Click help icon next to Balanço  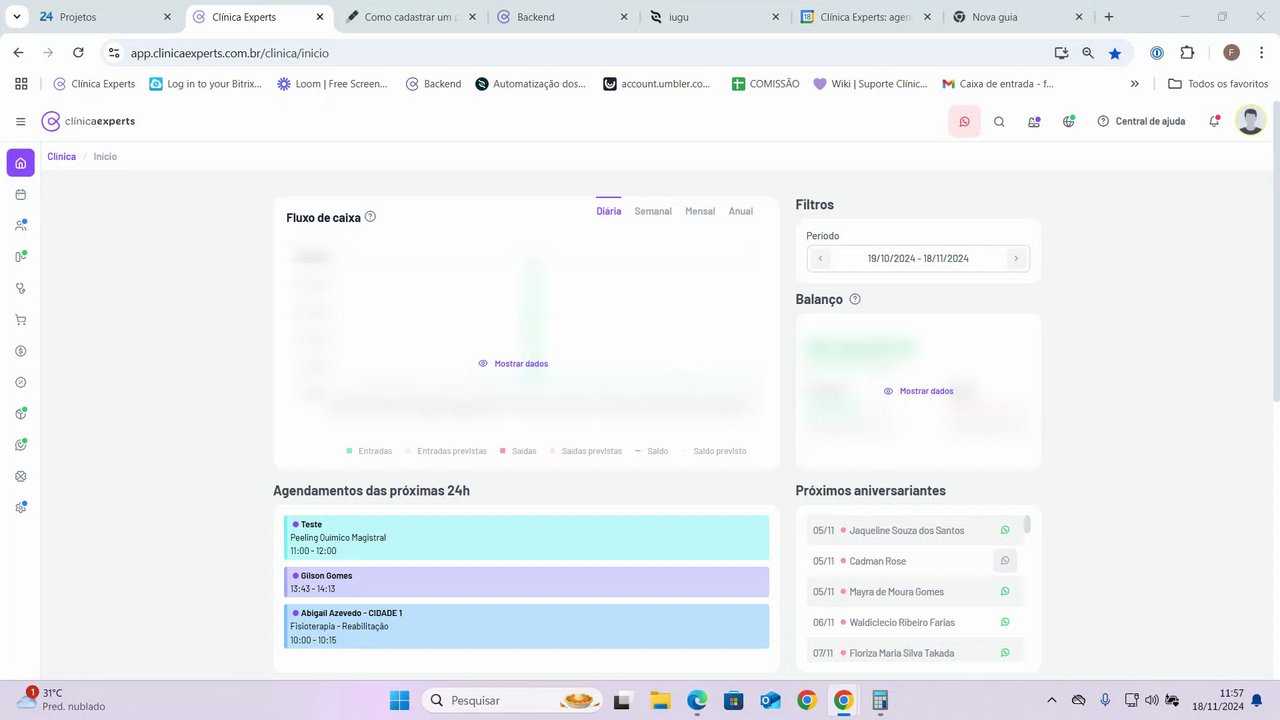[x=855, y=299]
